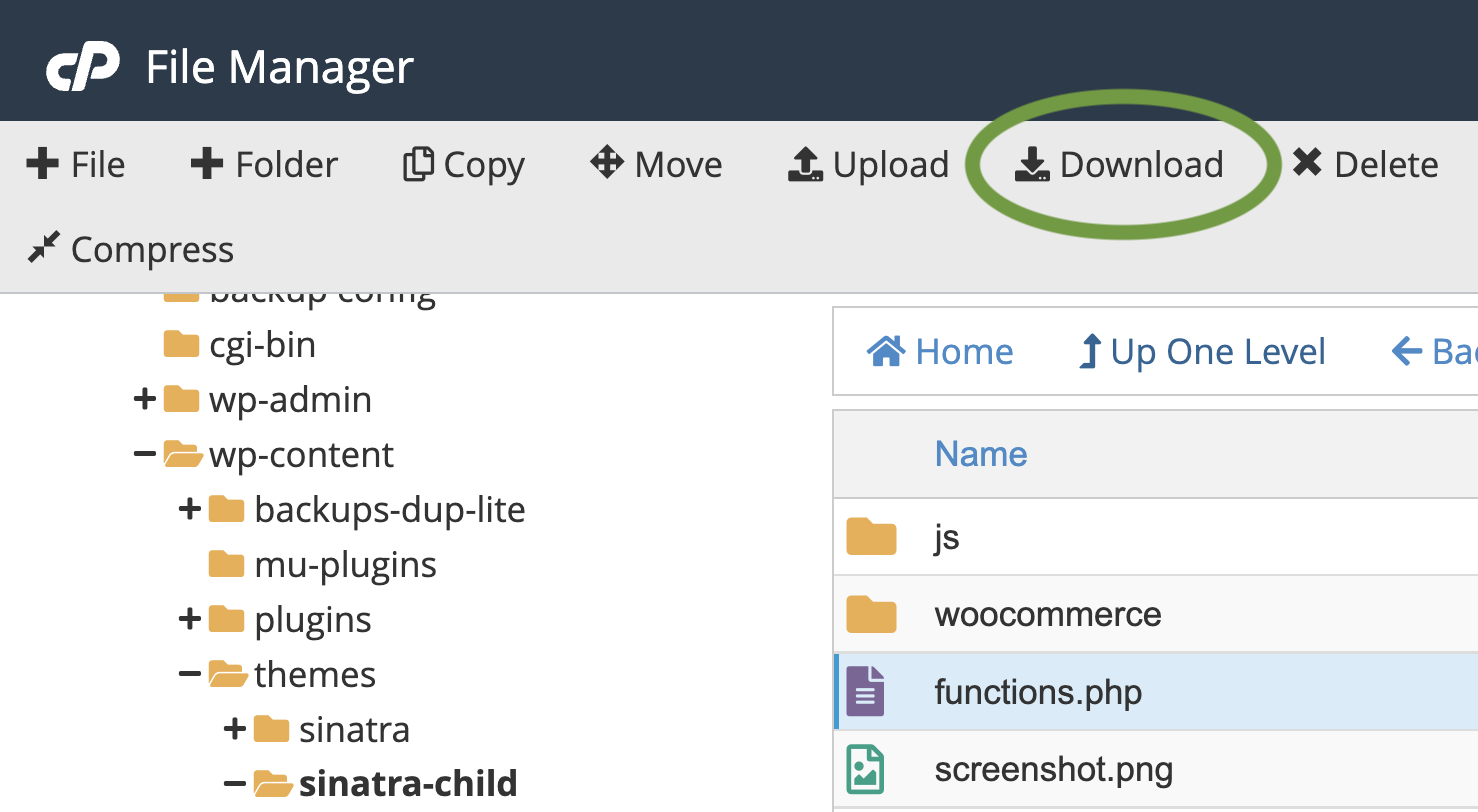Viewport: 1478px width, 812px height.
Task: Click the plugins folder icon in tree
Action: click(227, 619)
